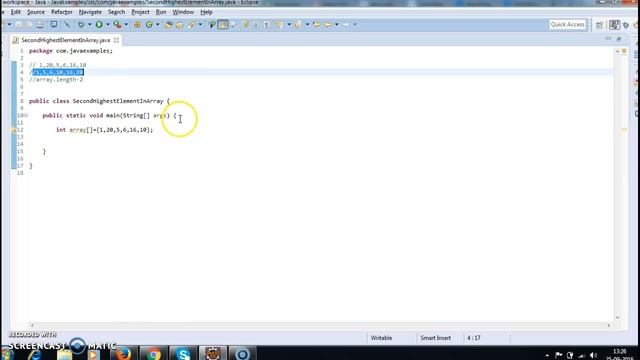Open the Run Last Tool dropdown arrow
640x360 pixels.
(x=126, y=24)
